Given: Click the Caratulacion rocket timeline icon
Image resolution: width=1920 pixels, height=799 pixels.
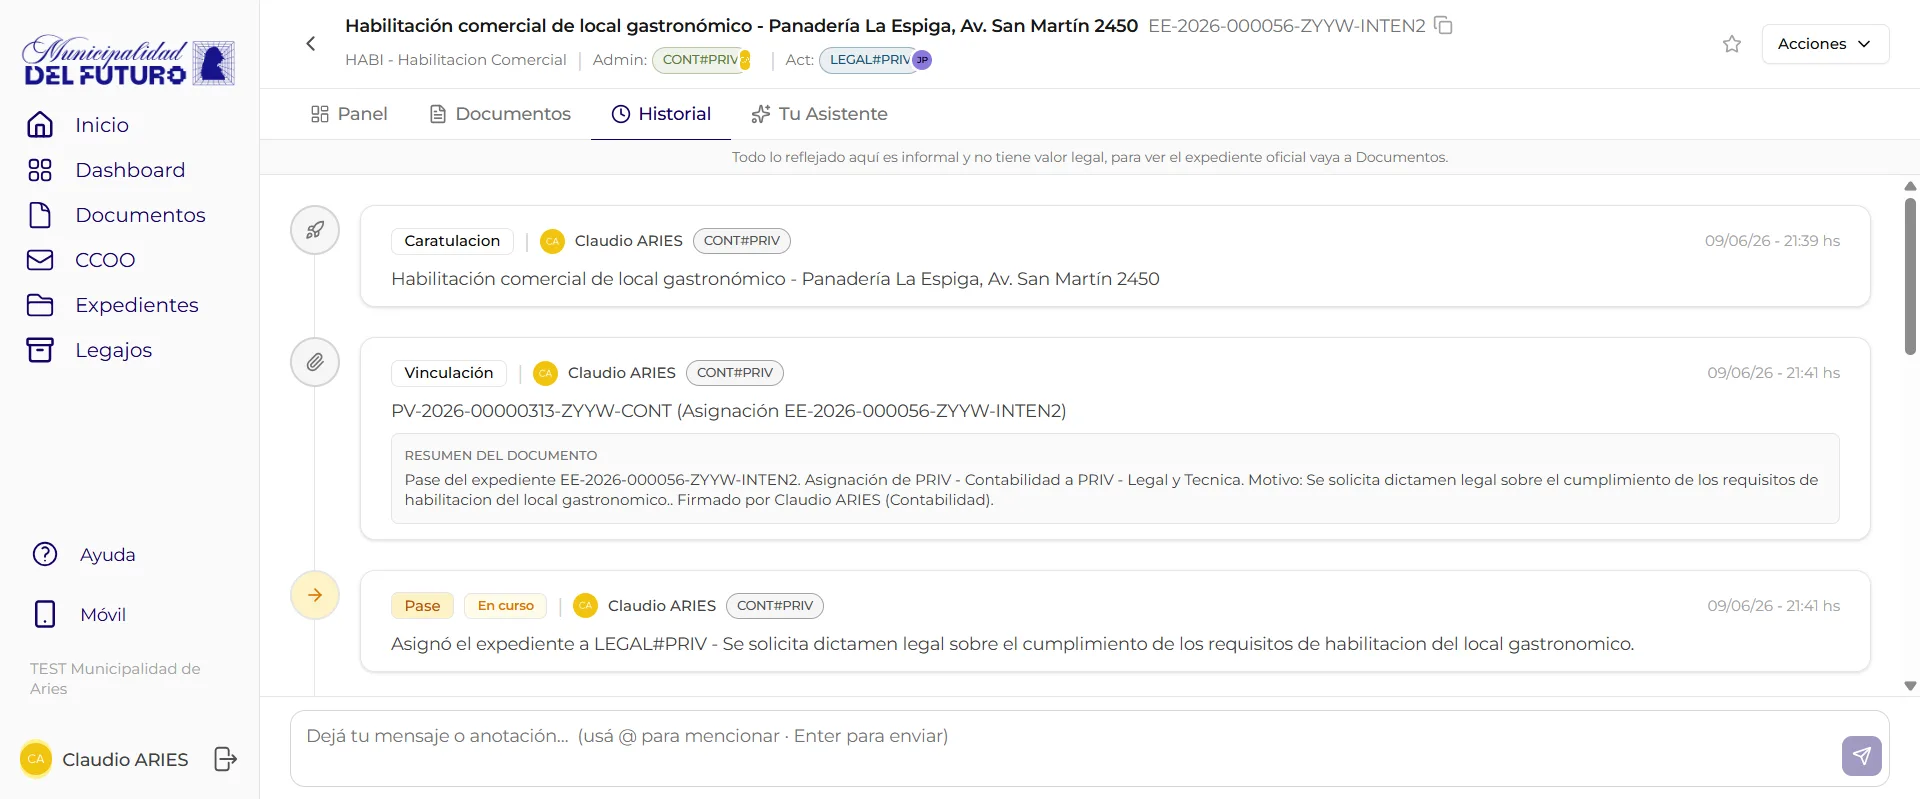Looking at the screenshot, I should pos(315,230).
